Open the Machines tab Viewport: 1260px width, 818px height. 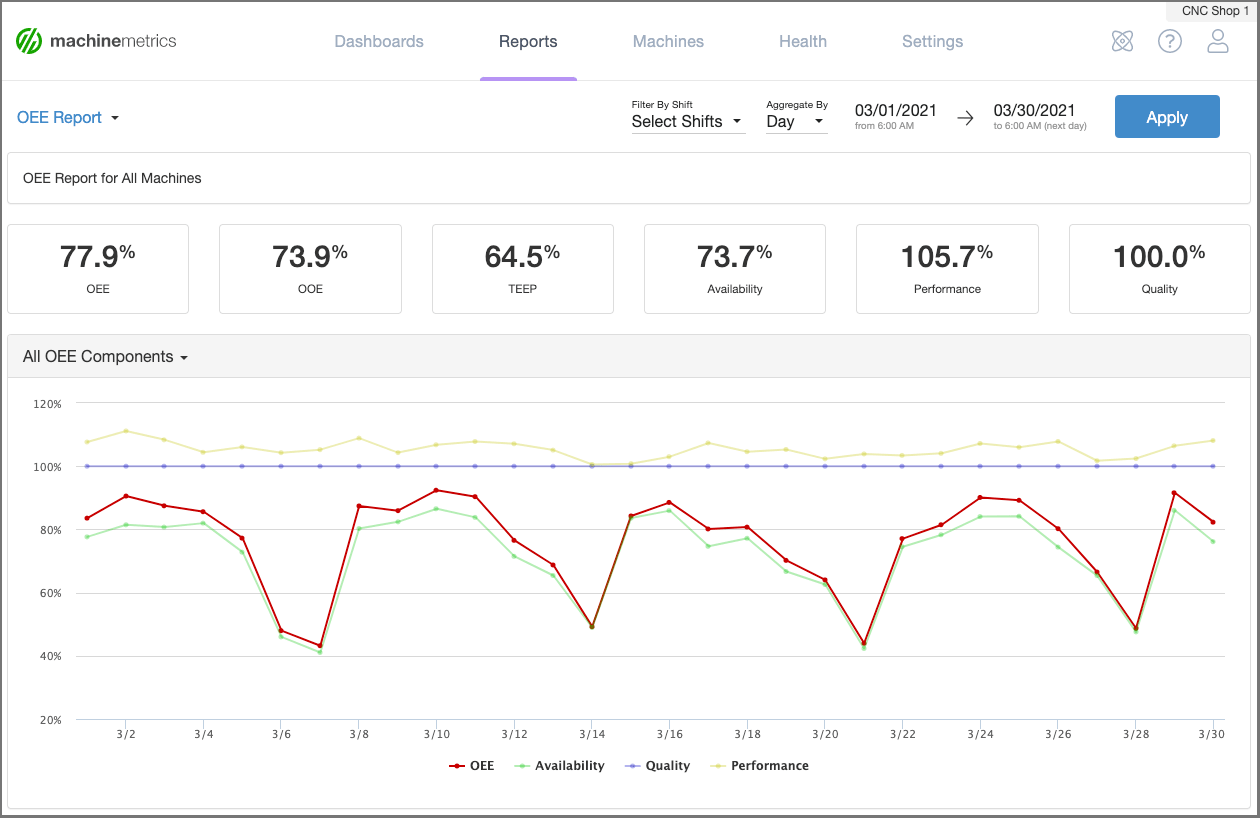coord(668,41)
